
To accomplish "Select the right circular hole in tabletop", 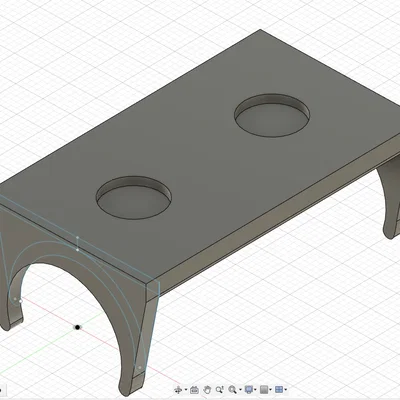I will click(x=272, y=115).
